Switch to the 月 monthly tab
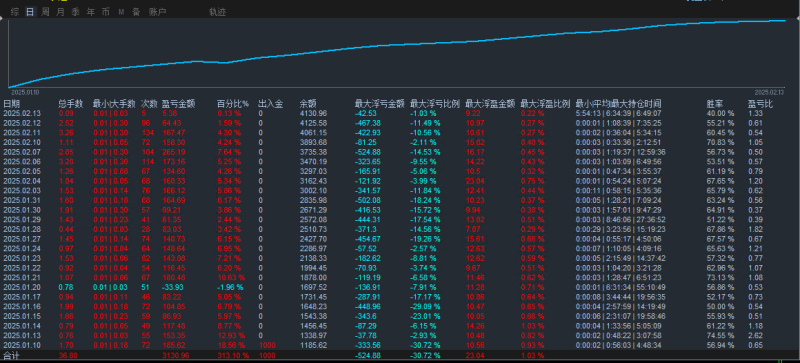The height and width of the screenshot is (363, 800). point(60,12)
